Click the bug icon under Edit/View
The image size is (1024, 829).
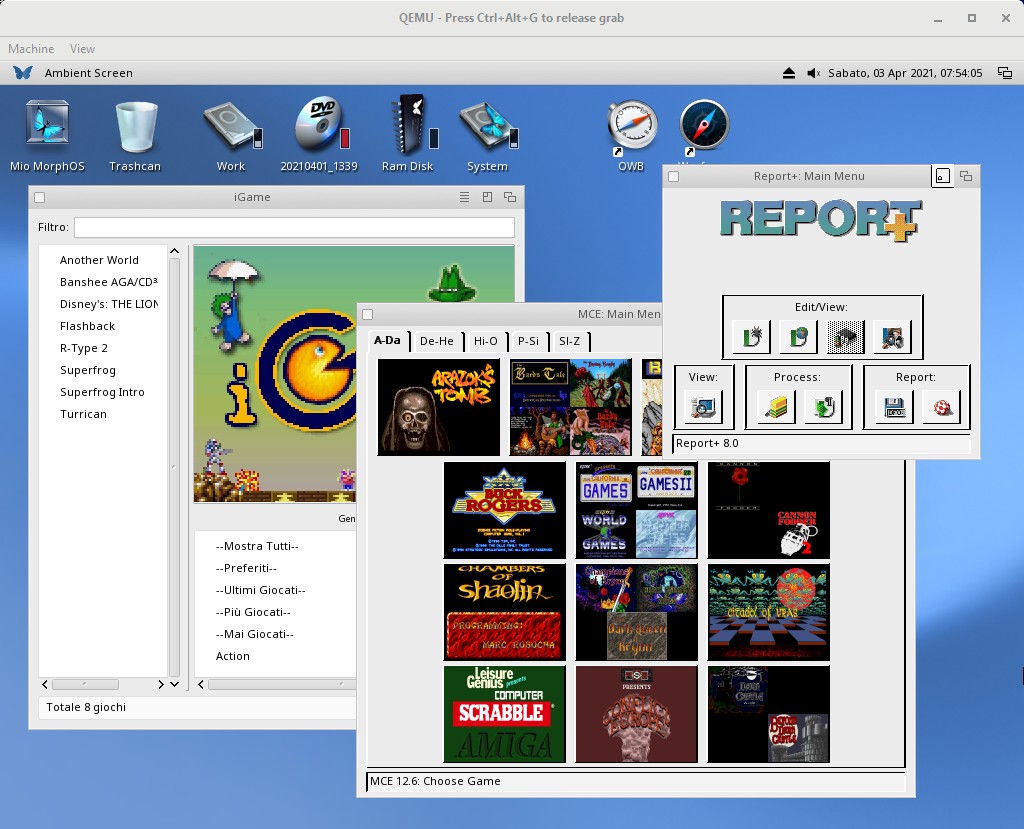tap(751, 338)
